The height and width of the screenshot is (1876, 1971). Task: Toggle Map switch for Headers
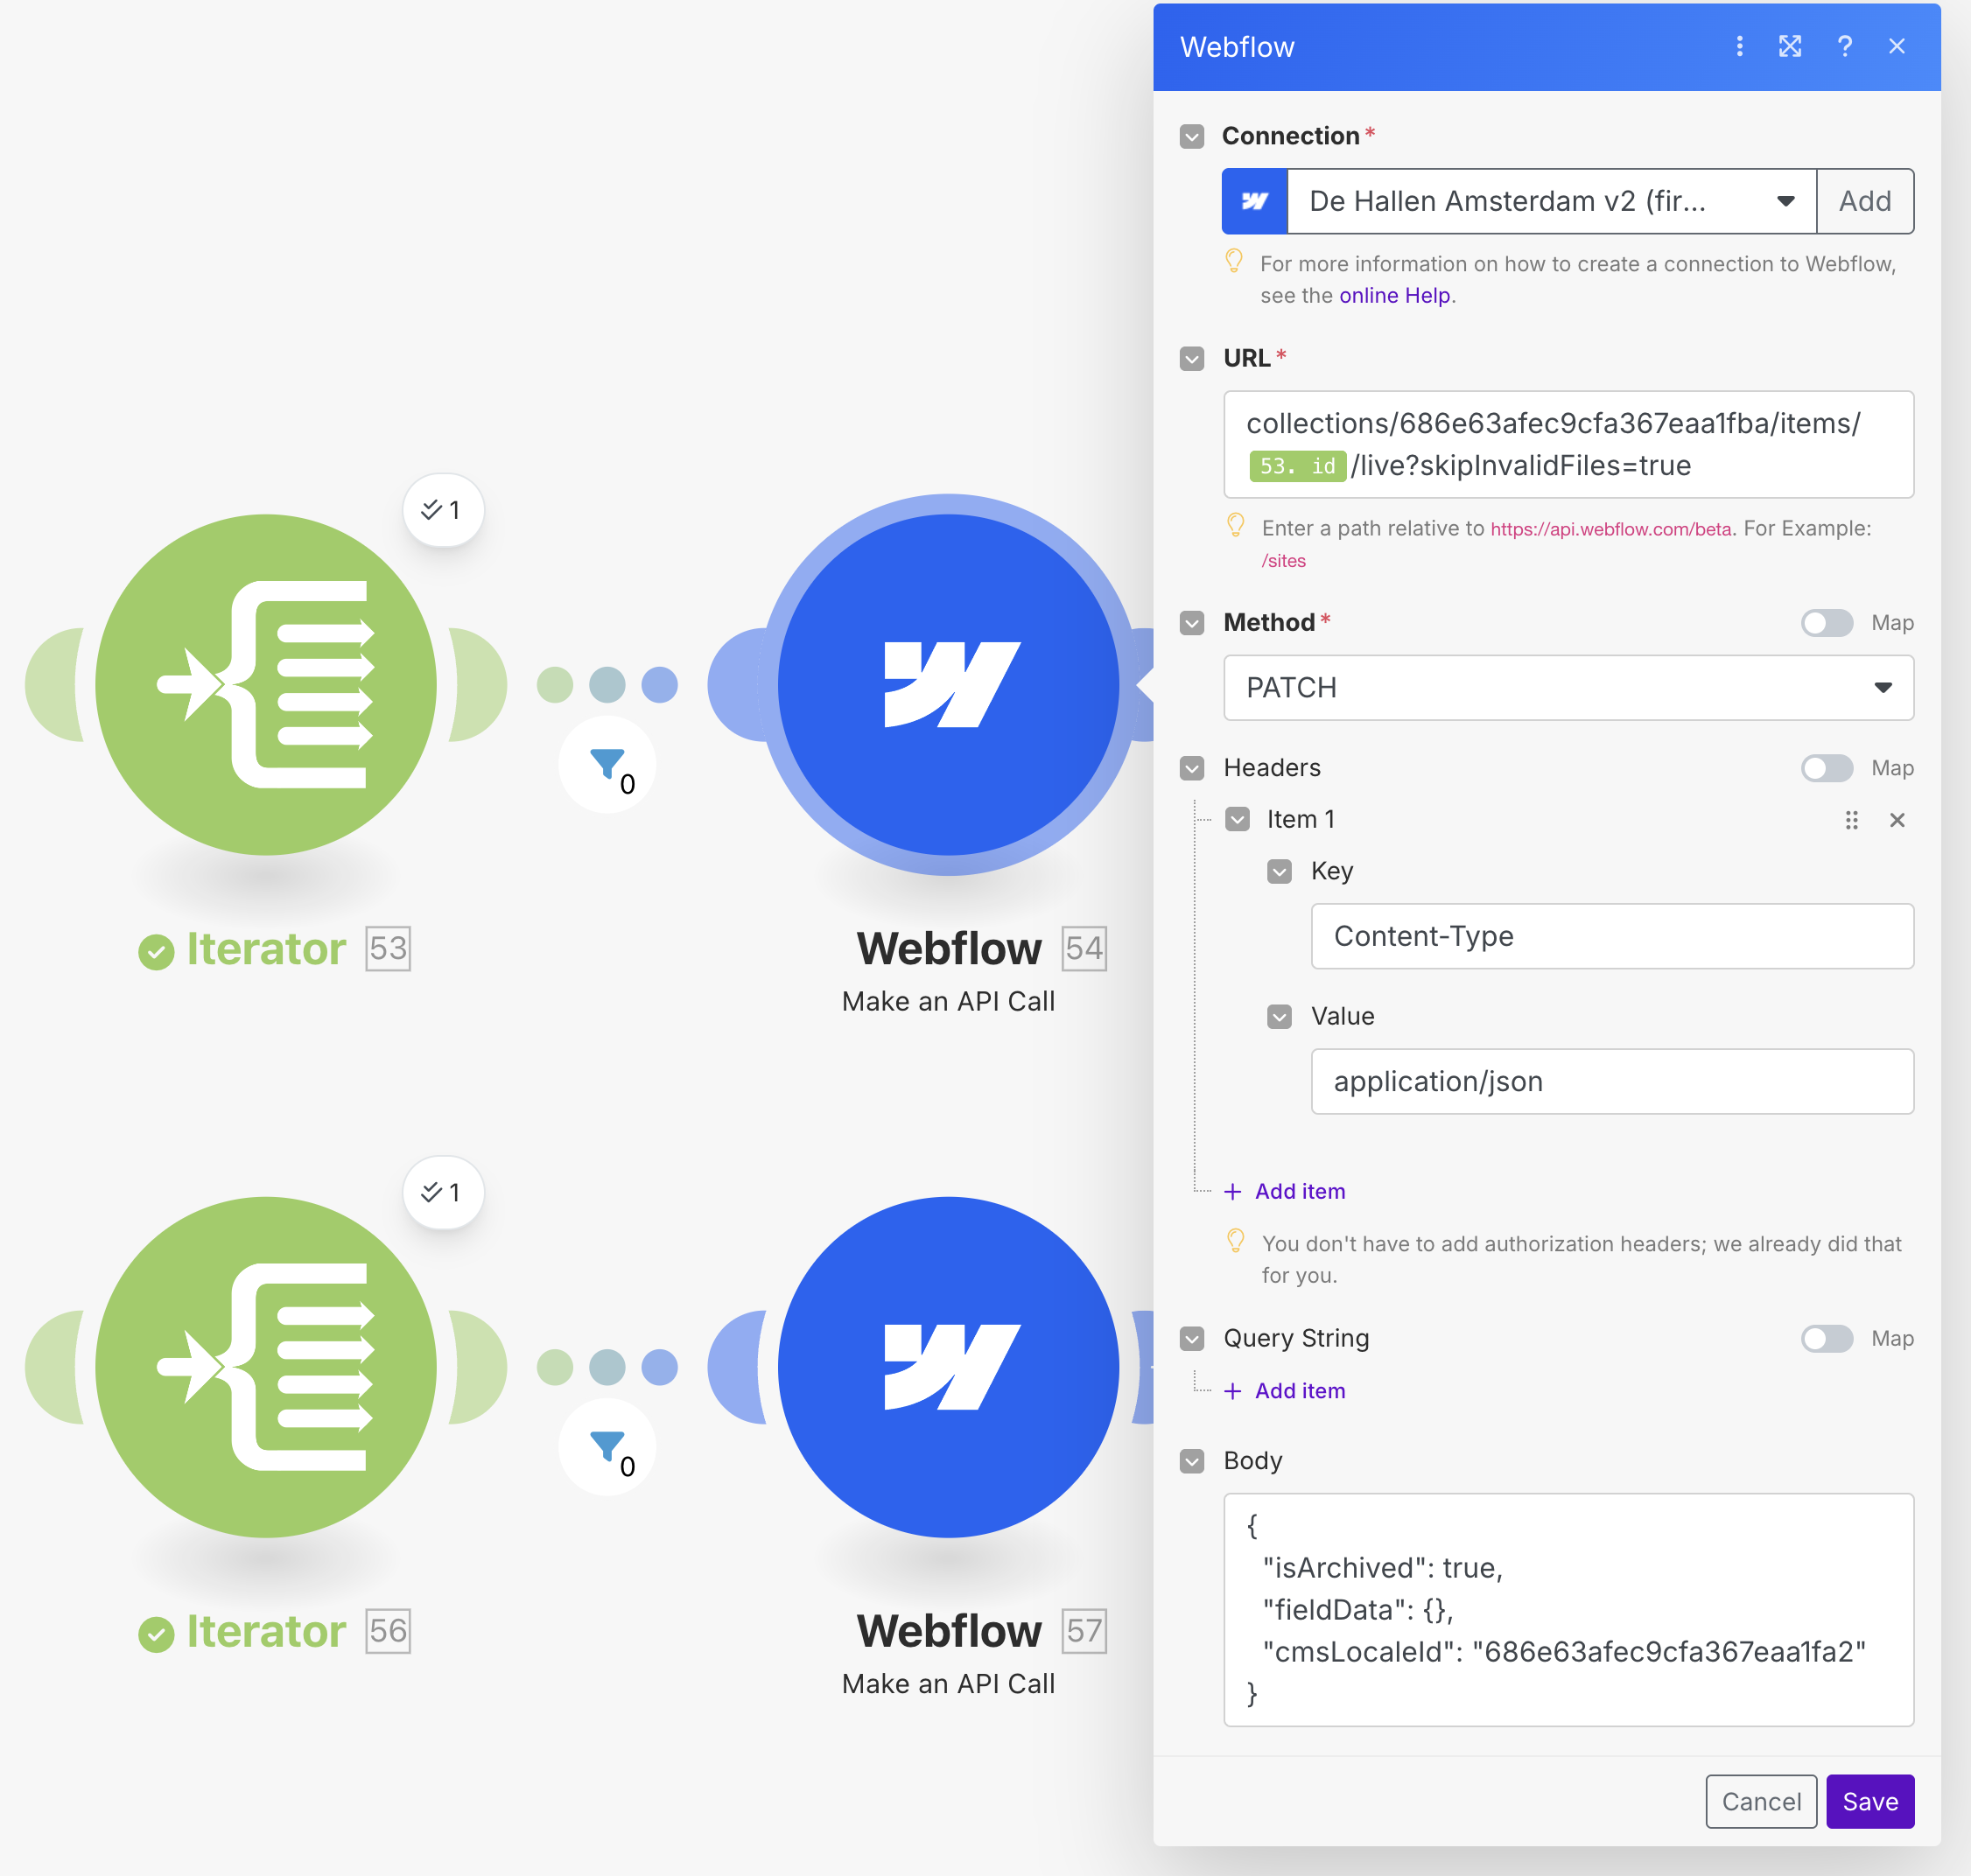(x=1826, y=768)
